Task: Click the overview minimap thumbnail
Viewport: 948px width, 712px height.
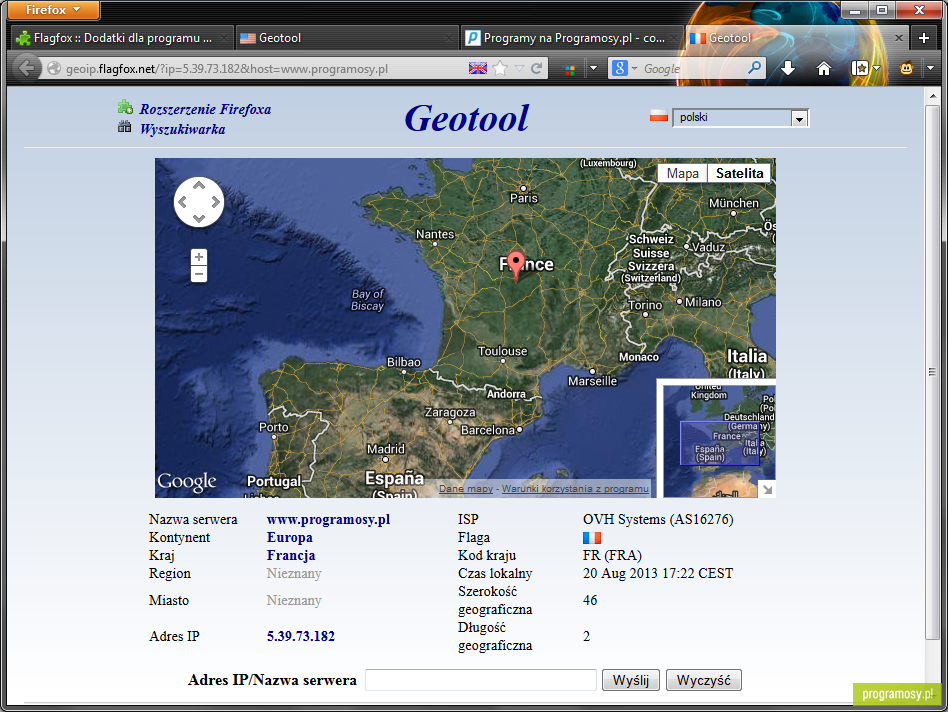Action: coord(719,441)
